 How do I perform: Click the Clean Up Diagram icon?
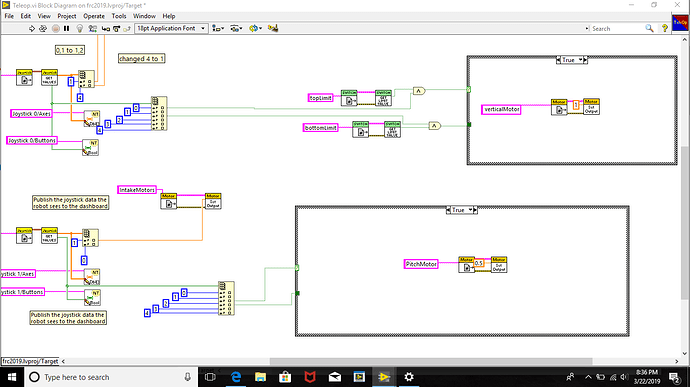273,28
